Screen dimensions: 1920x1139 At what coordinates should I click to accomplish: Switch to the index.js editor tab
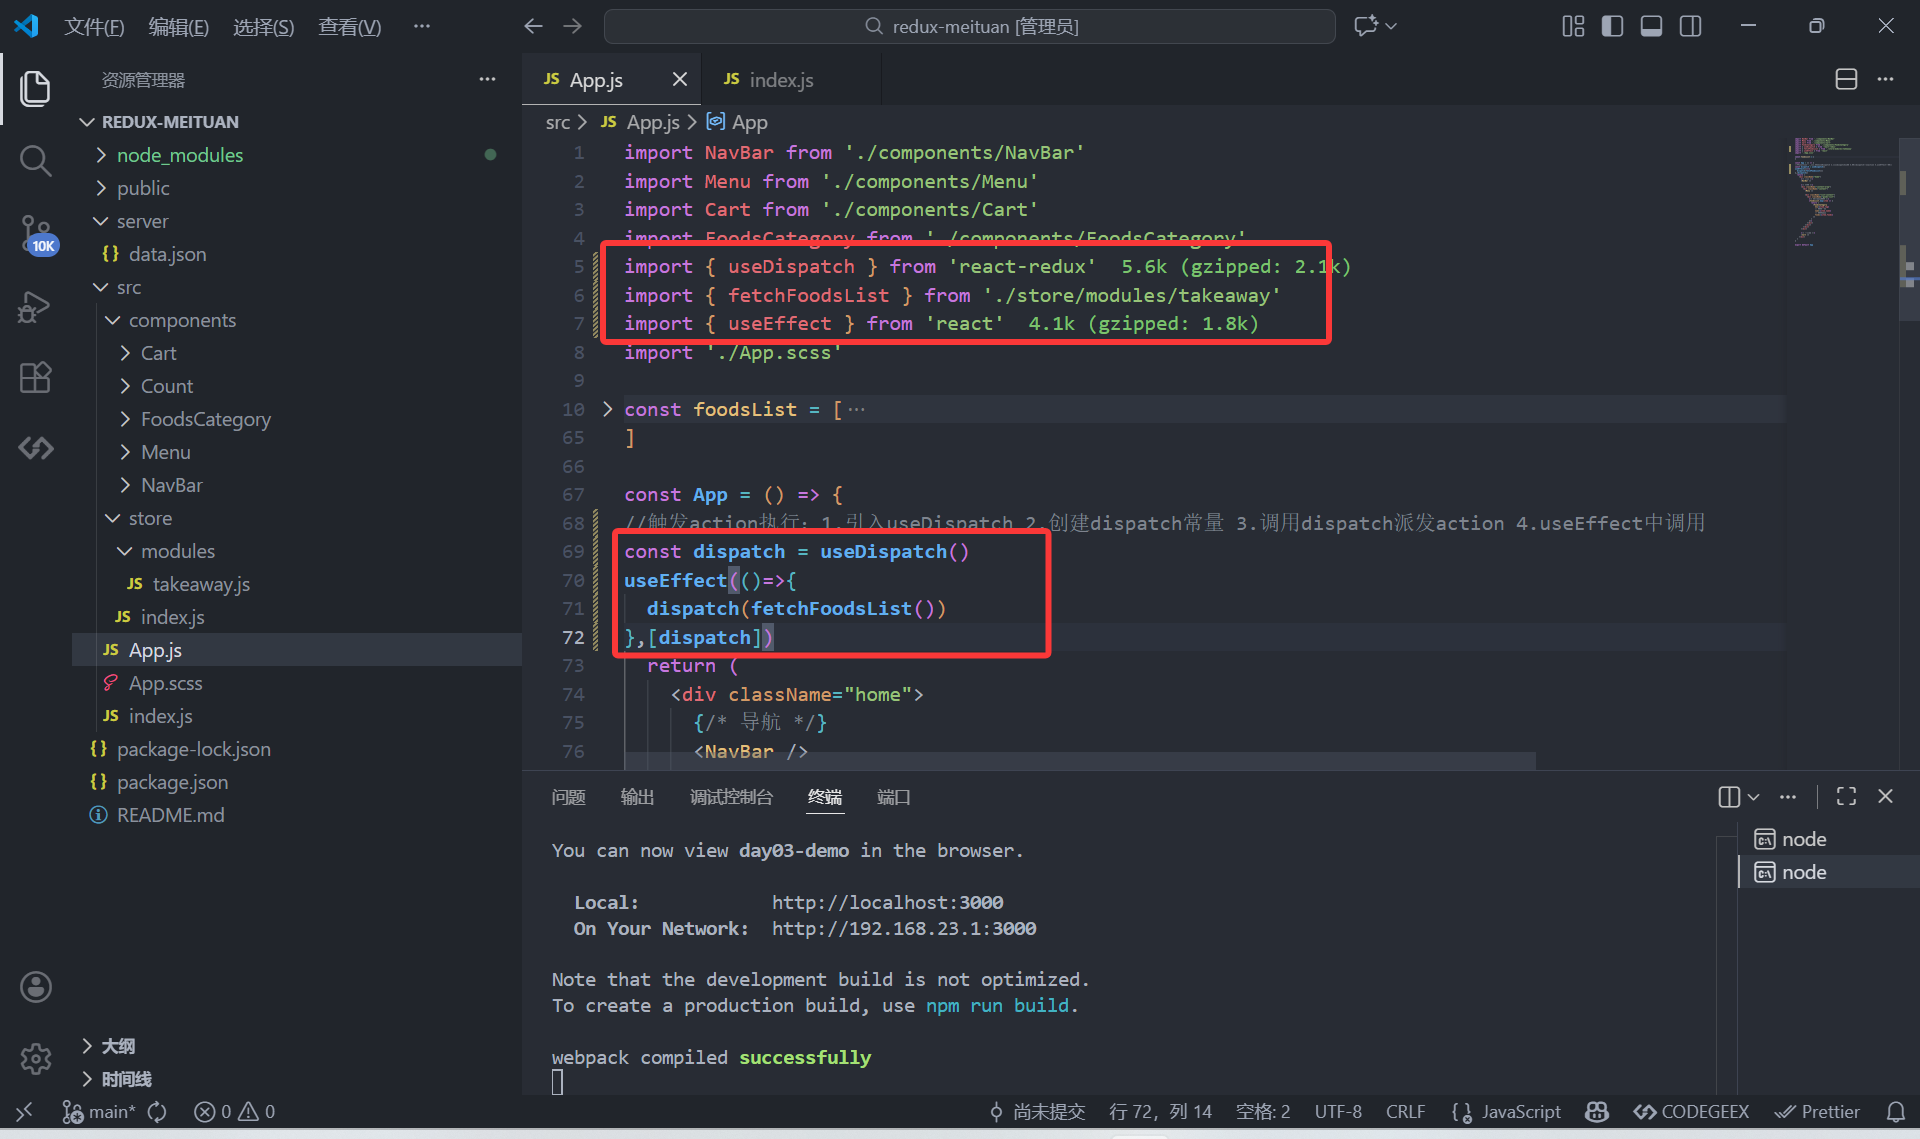pos(780,80)
